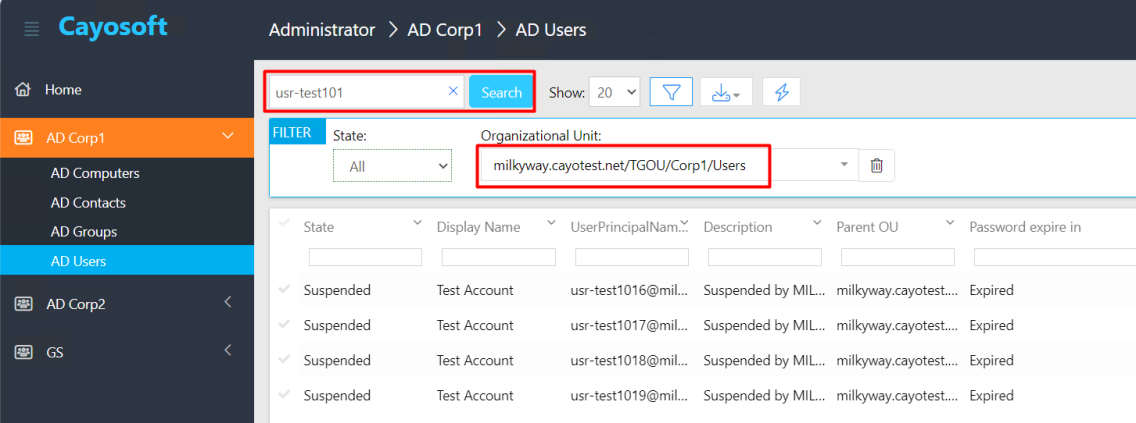
Task: Click the UserPrincipalName column filter field
Action: click(632, 257)
